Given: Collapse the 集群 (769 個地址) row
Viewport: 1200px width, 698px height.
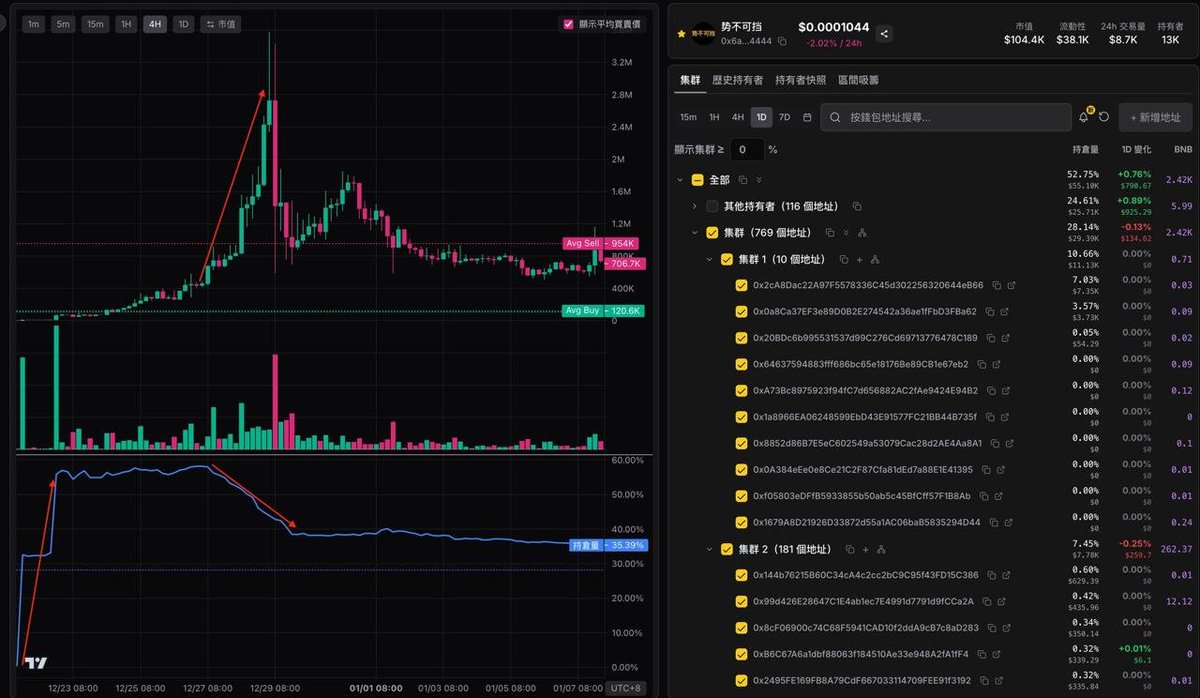Looking at the screenshot, I should 694,233.
